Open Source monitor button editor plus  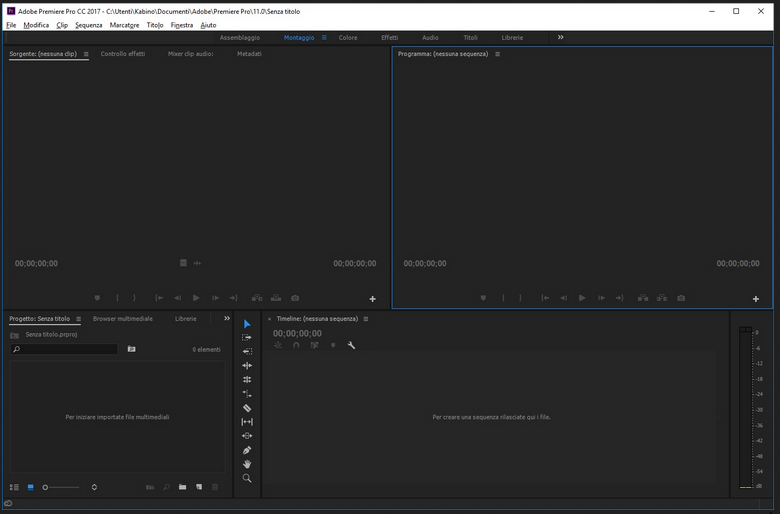pyautogui.click(x=373, y=299)
